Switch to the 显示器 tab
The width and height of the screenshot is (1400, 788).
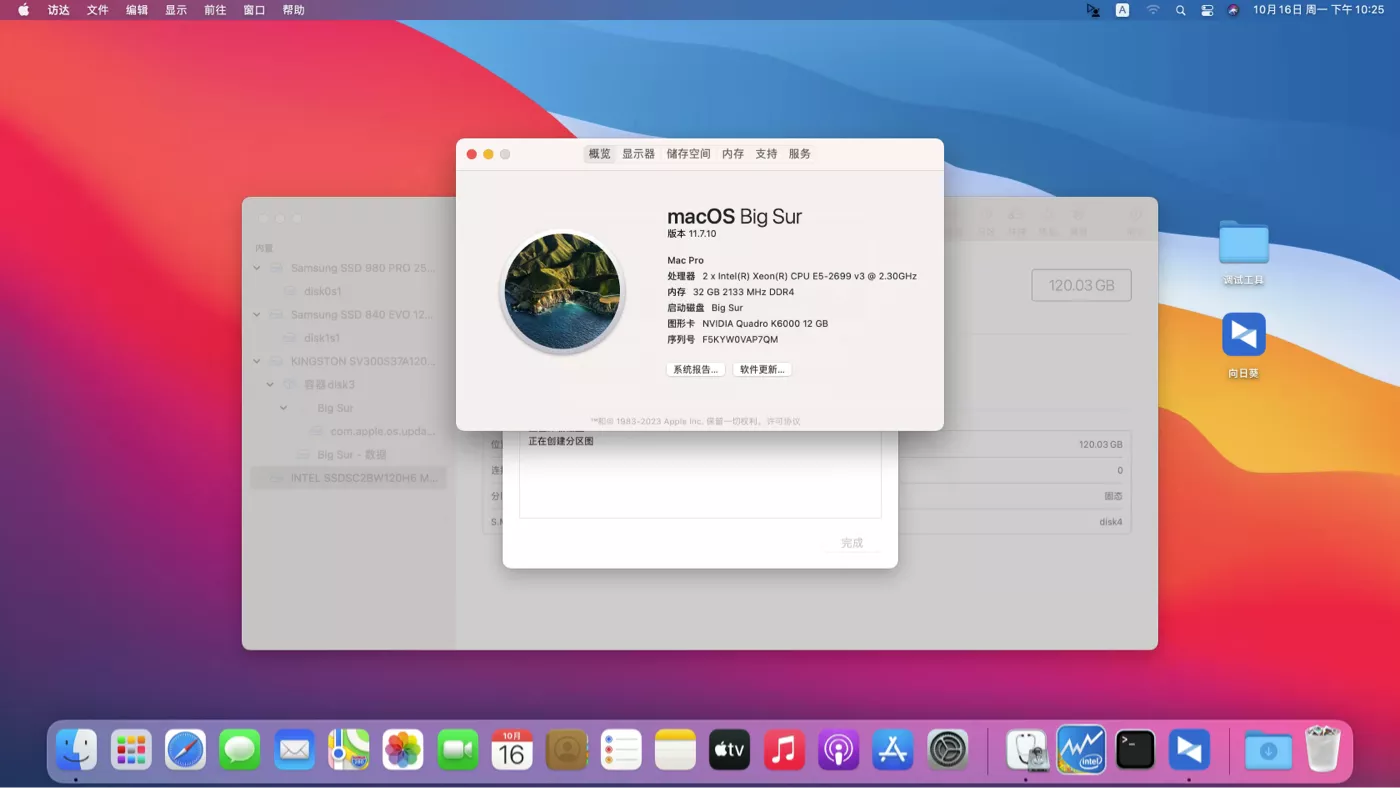click(638, 153)
